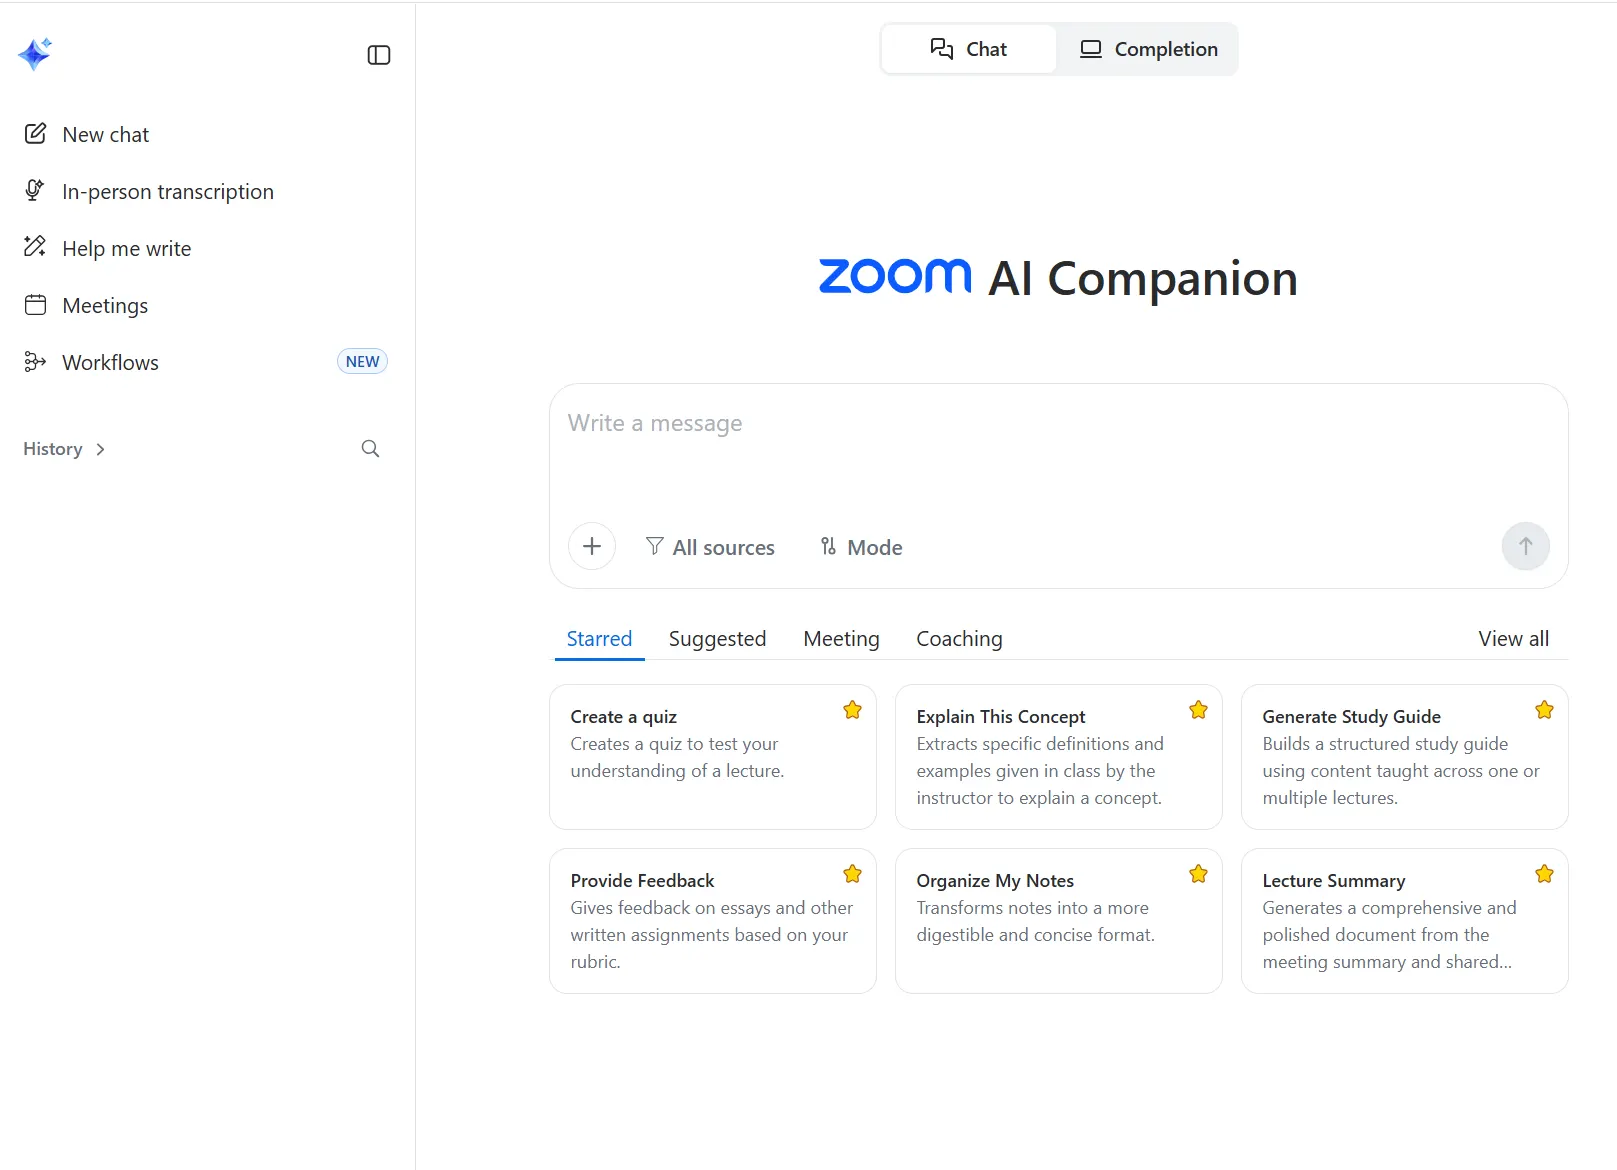Unstar the Organize My Notes card
The image size is (1617, 1170).
pos(1198,874)
